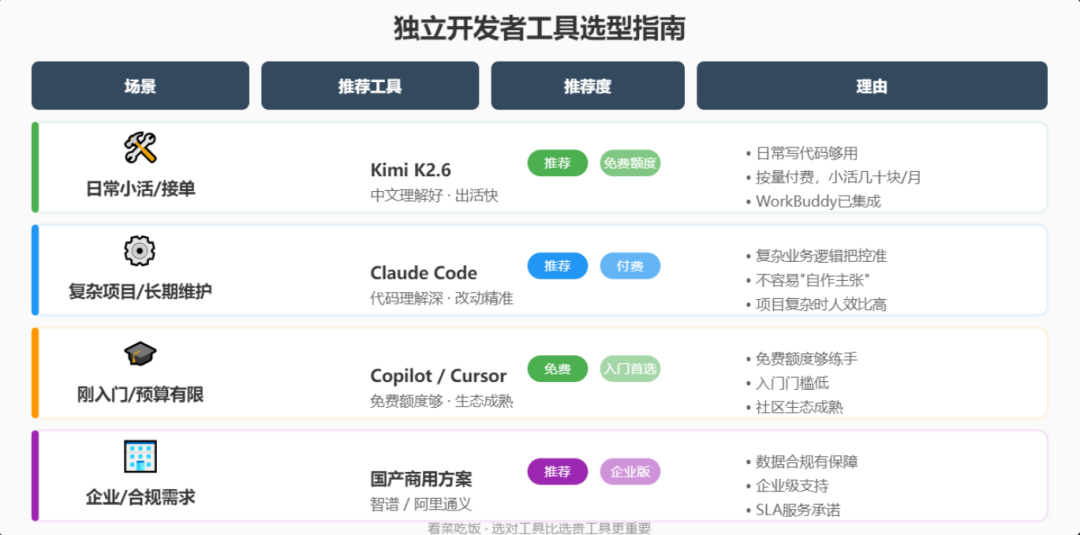Select the 场景 column header

(x=140, y=86)
